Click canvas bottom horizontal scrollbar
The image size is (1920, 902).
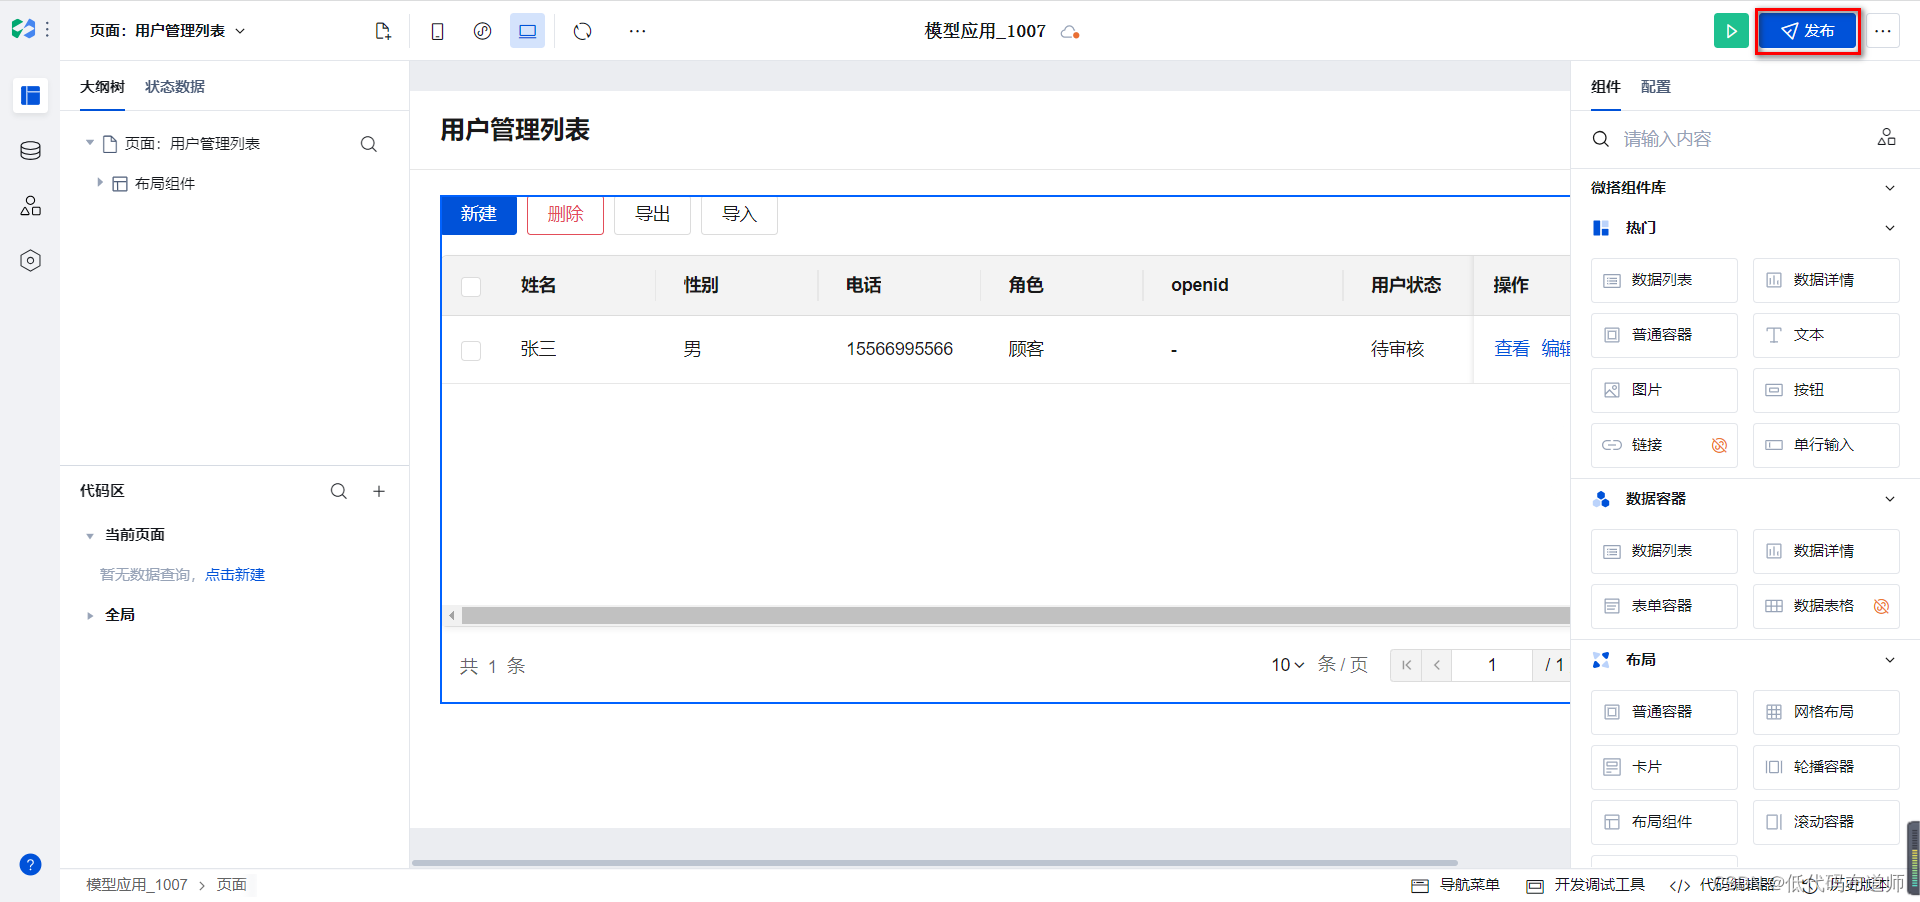[934, 862]
